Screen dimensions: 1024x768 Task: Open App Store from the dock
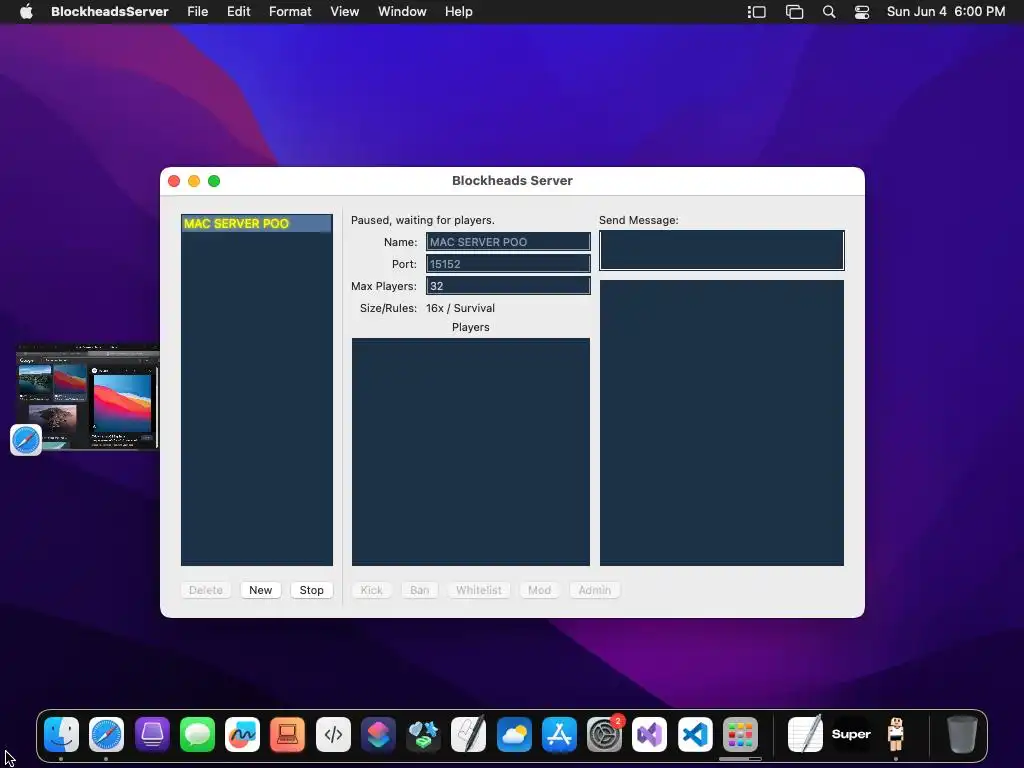pyautogui.click(x=559, y=734)
